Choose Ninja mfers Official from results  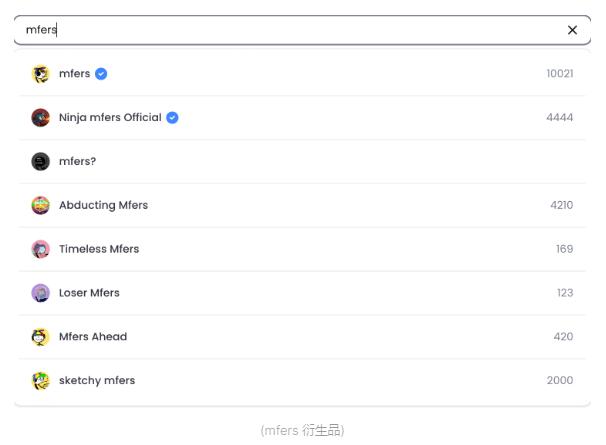tap(110, 118)
